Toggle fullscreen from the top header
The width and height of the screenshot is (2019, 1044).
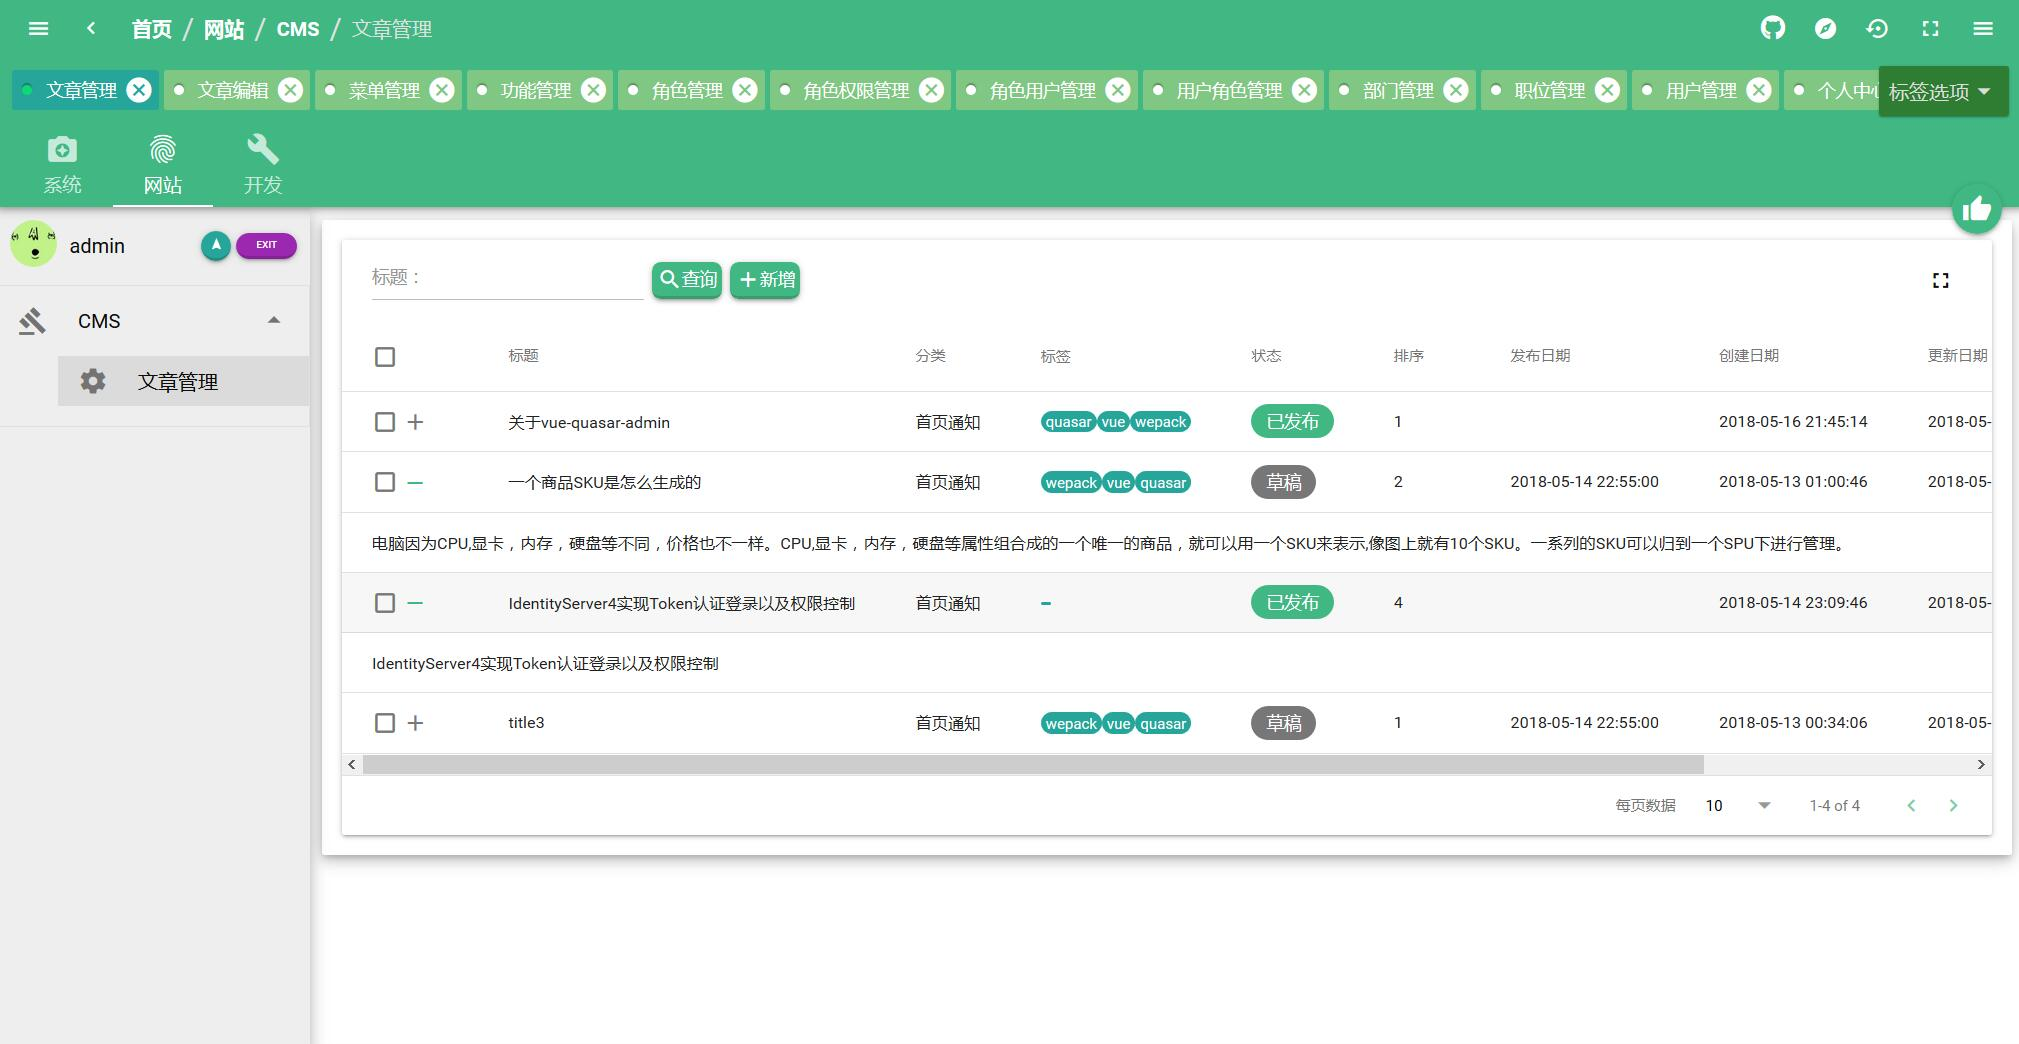1930,28
